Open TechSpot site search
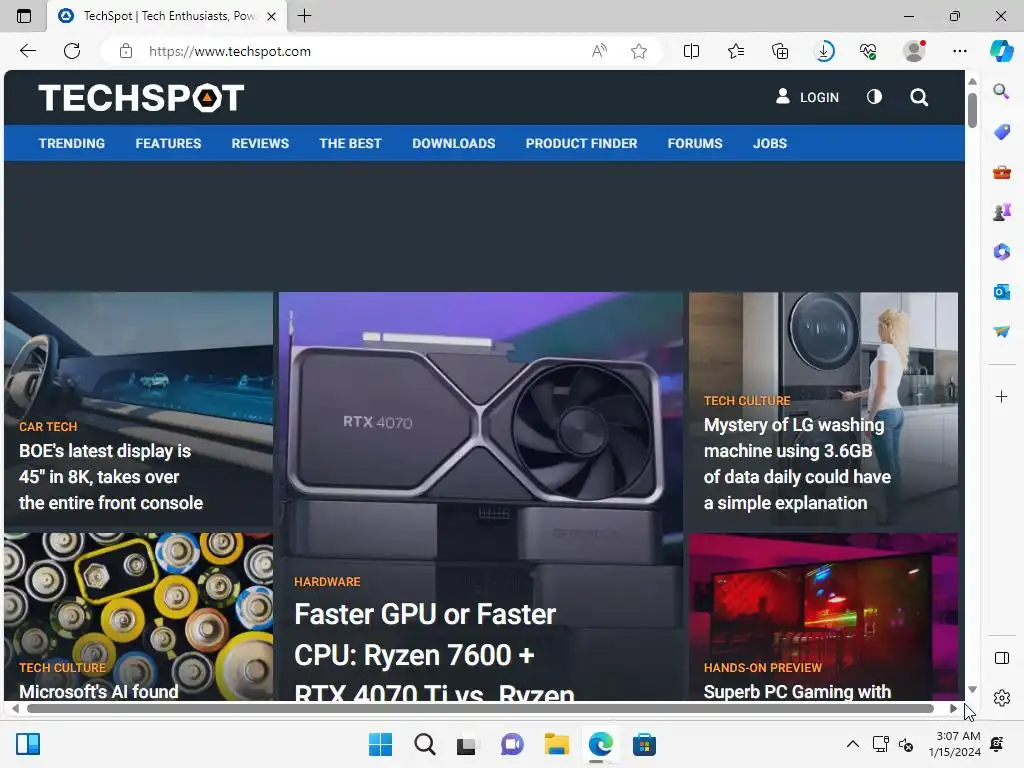Image resolution: width=1024 pixels, height=768 pixels. tap(919, 97)
